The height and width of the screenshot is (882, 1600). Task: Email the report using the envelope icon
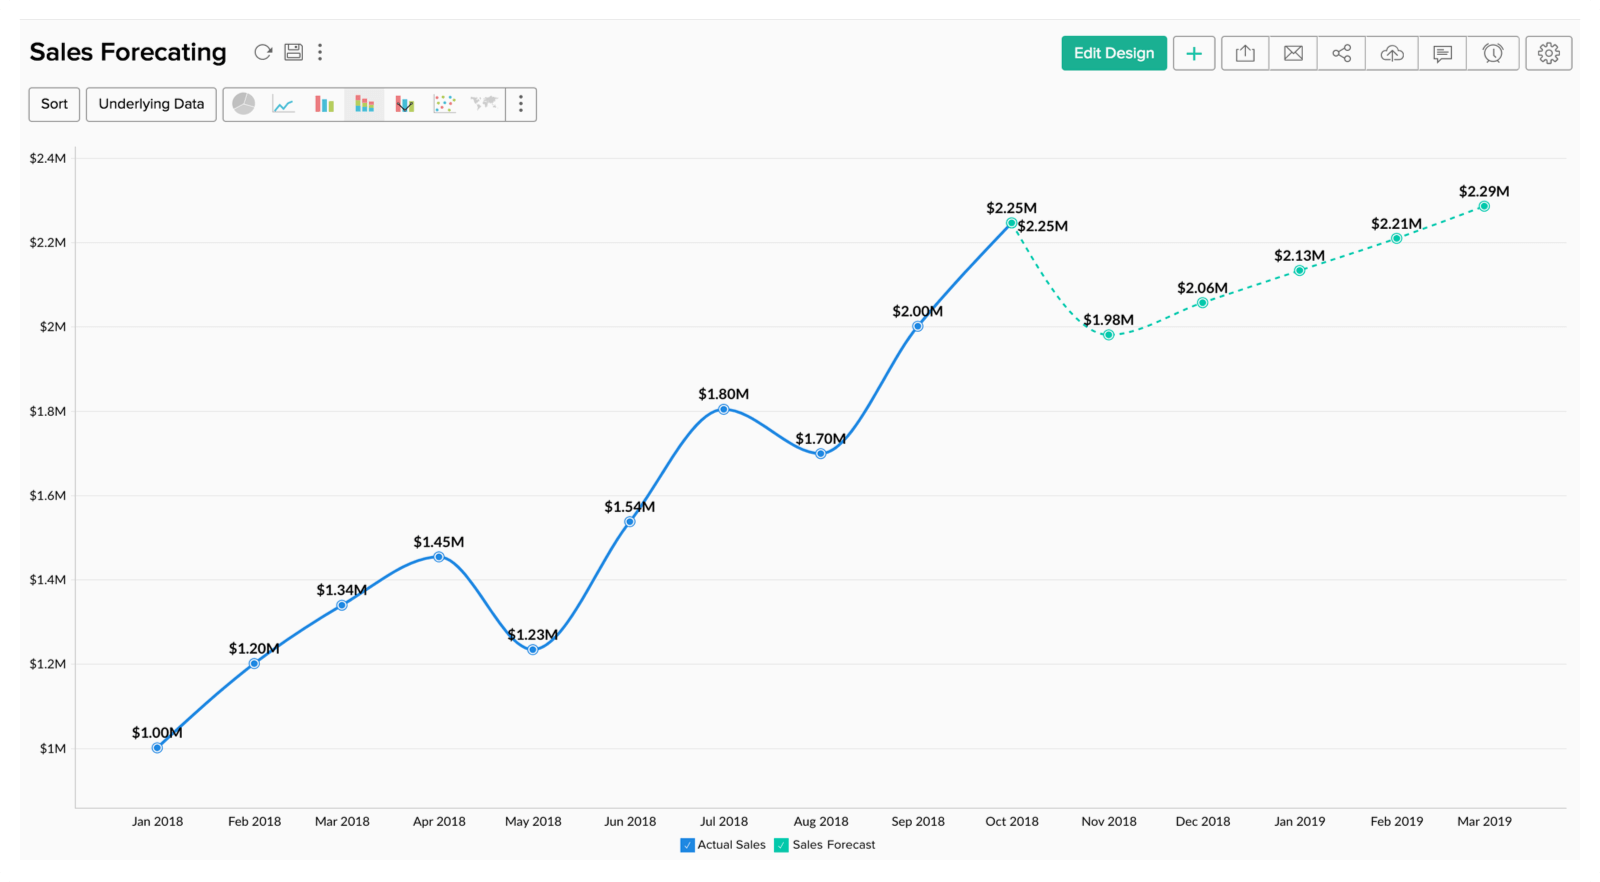(1293, 53)
